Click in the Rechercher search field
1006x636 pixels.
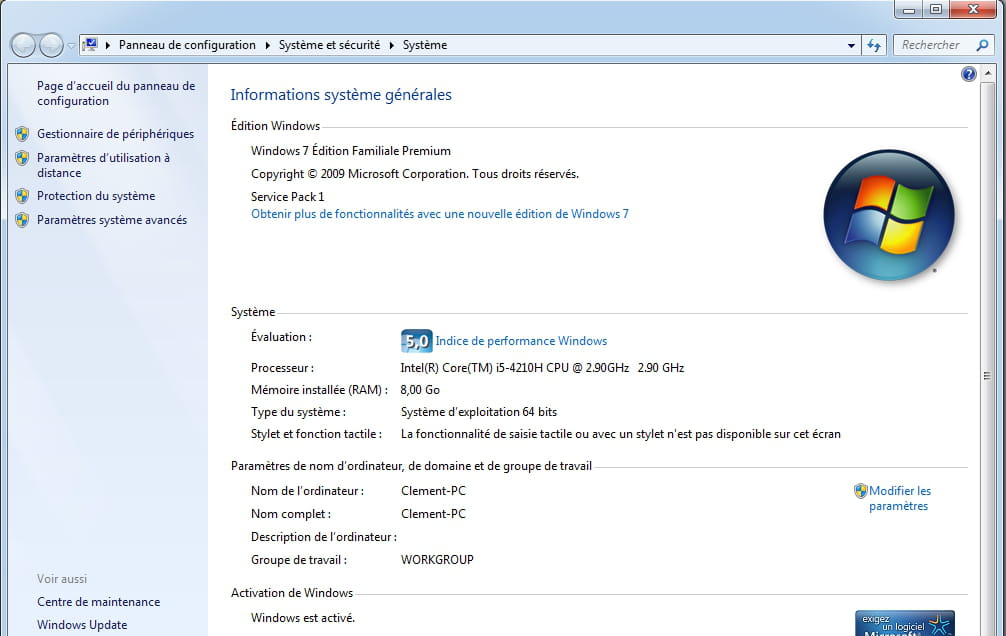coord(940,45)
